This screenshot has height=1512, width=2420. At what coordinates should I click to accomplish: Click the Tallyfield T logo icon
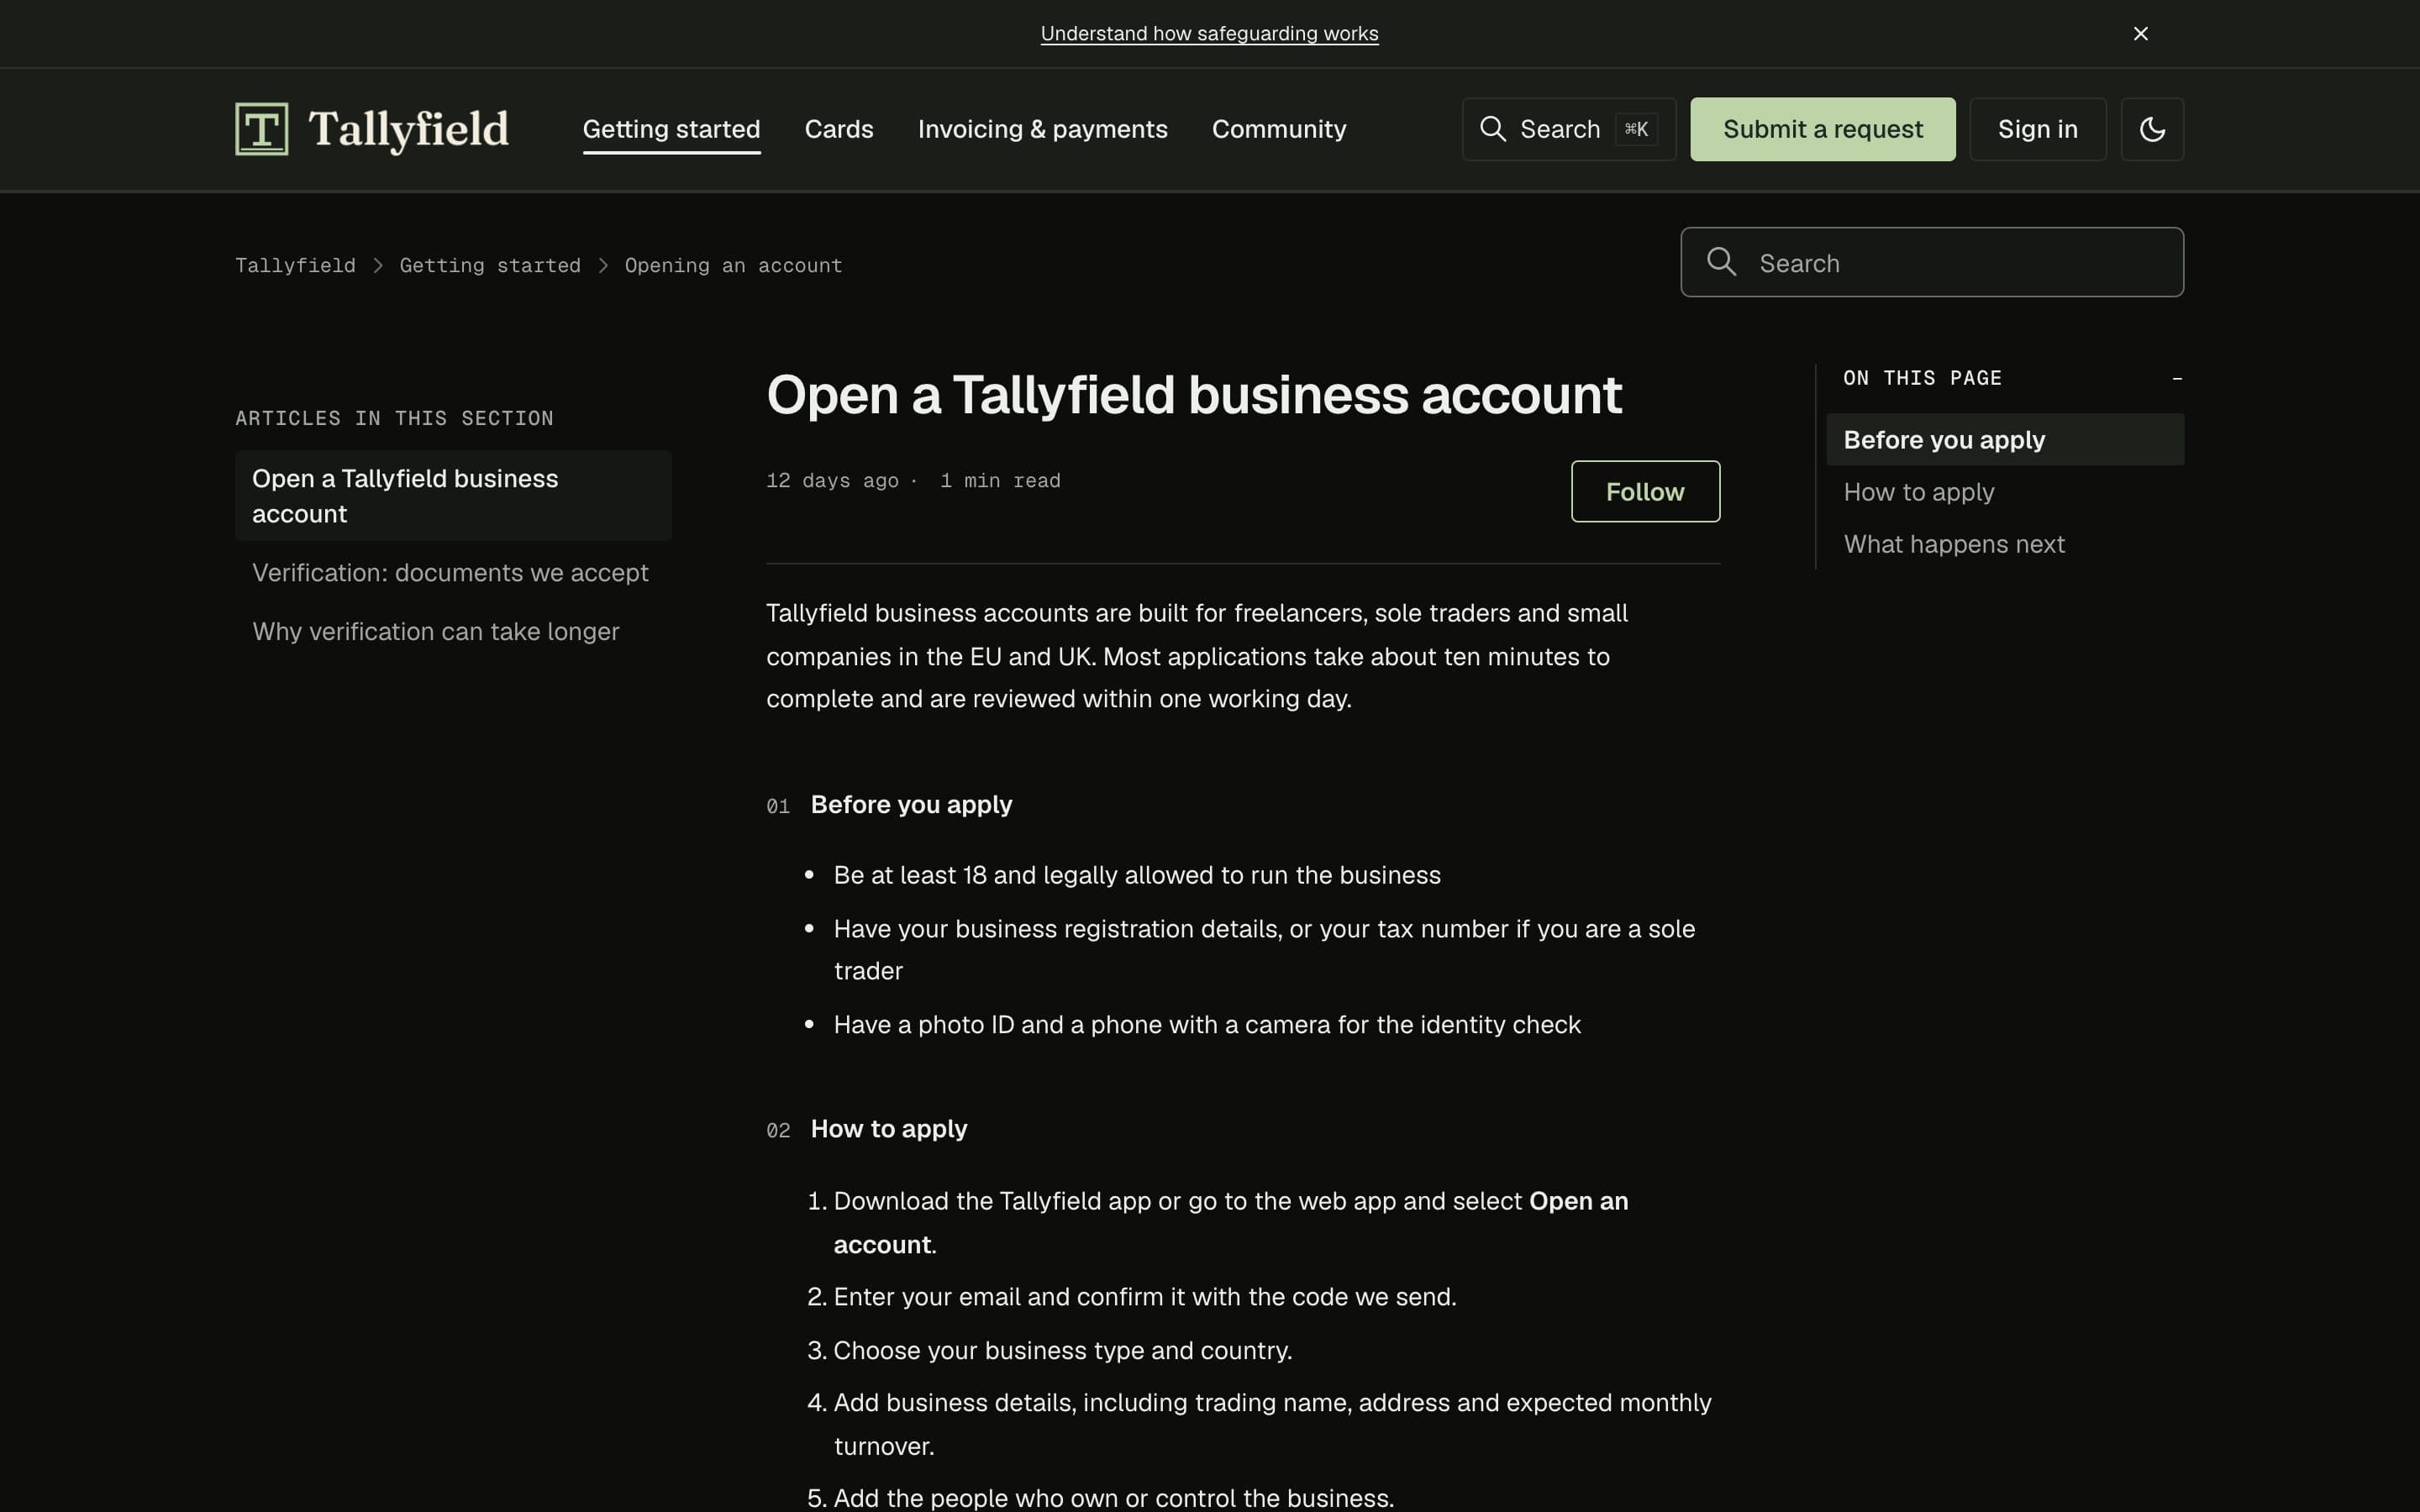coord(261,129)
